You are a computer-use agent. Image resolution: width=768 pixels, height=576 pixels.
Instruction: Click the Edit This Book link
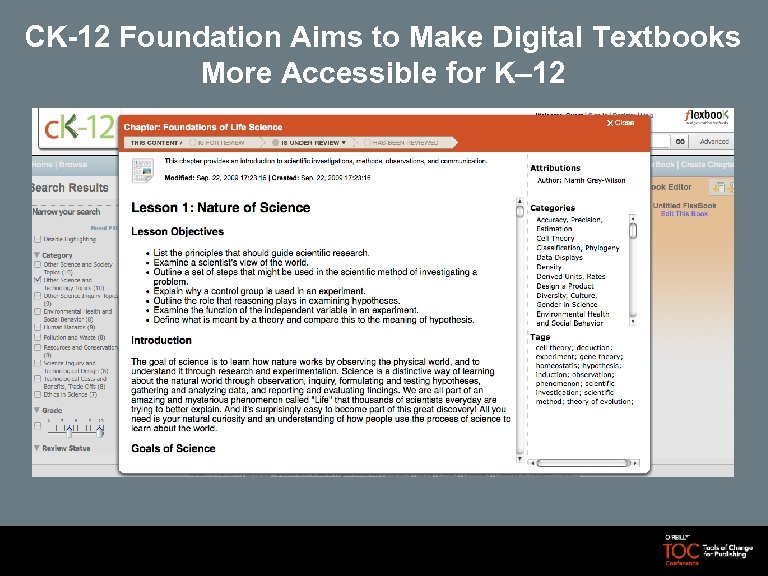(684, 214)
